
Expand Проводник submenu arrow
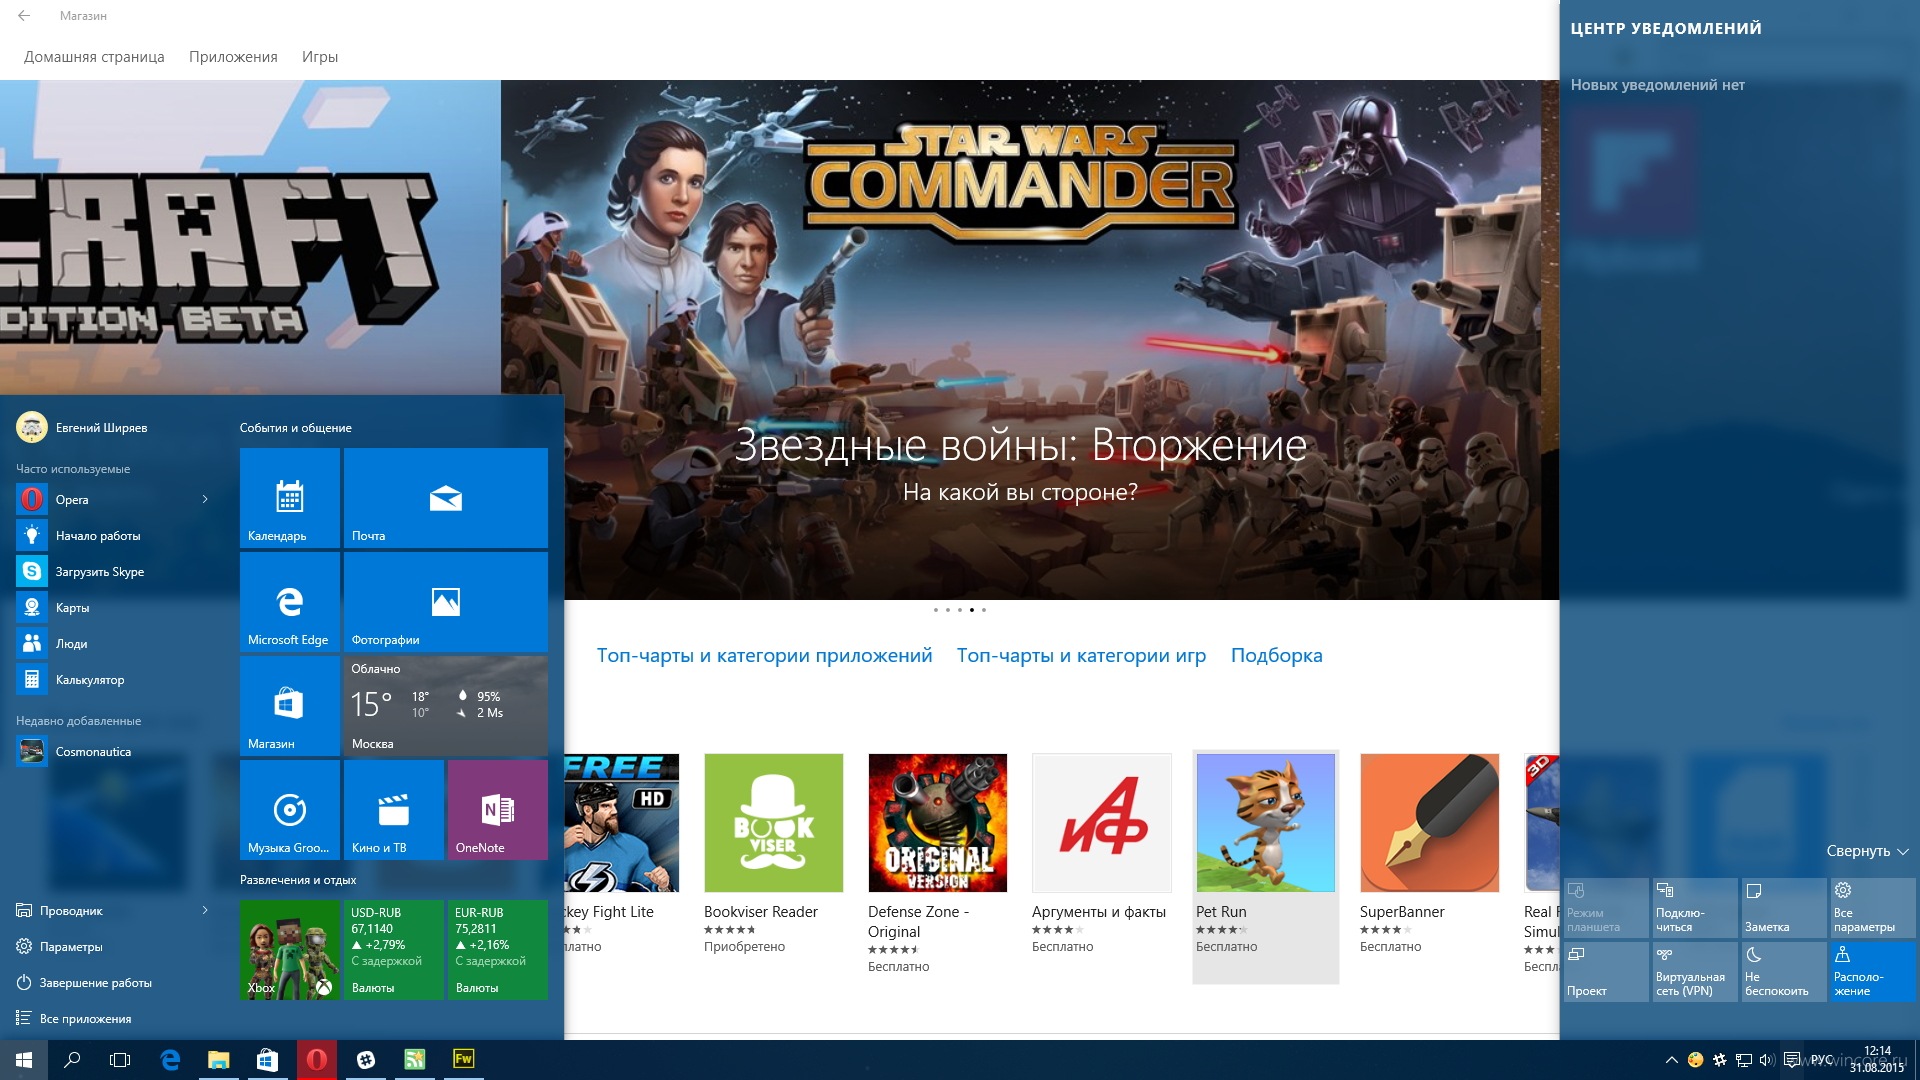pyautogui.click(x=205, y=910)
